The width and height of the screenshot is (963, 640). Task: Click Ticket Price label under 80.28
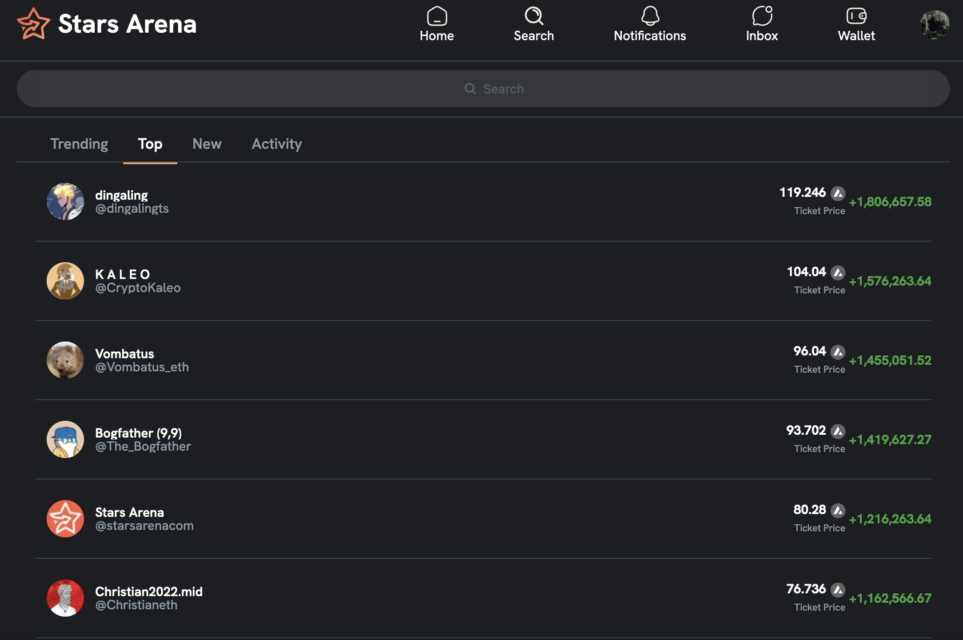[x=819, y=528]
